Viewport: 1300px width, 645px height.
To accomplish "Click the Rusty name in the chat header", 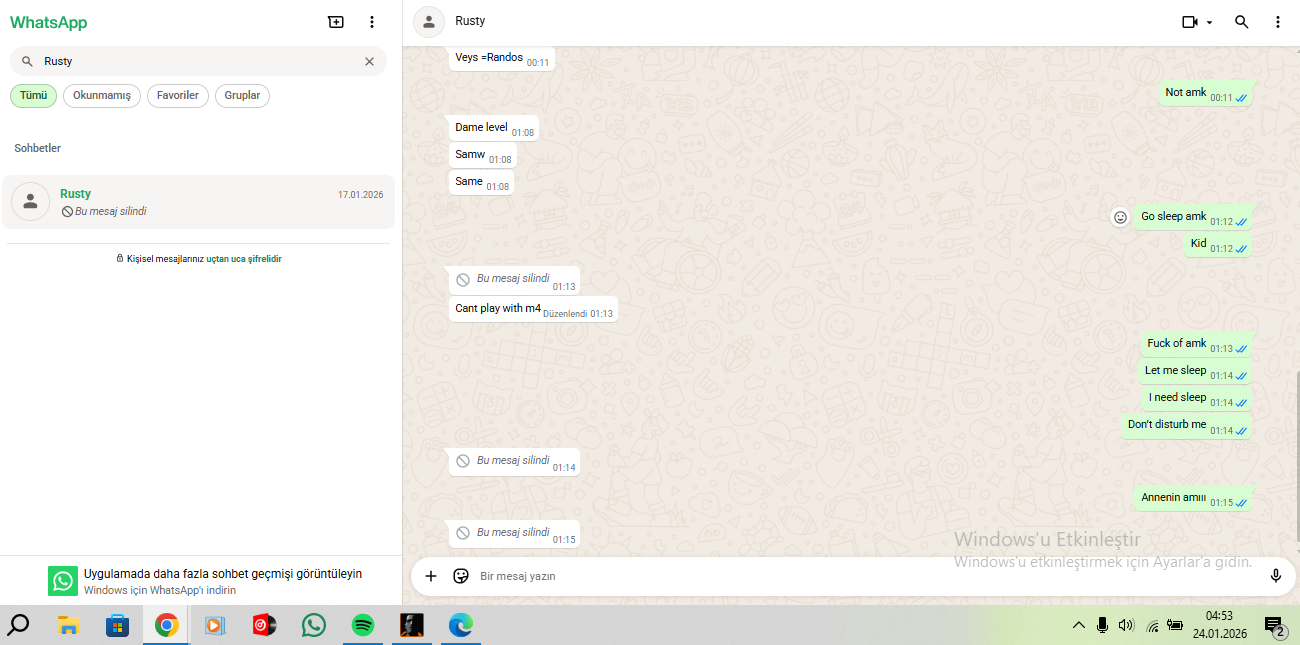I will point(470,21).
